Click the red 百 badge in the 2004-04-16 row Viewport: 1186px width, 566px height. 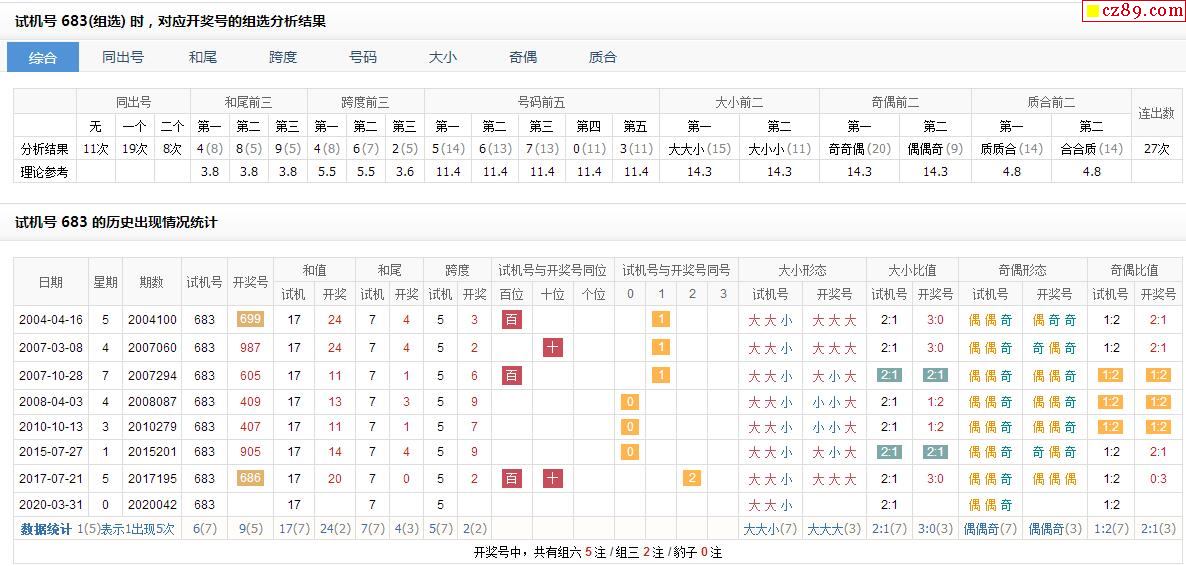click(511, 320)
